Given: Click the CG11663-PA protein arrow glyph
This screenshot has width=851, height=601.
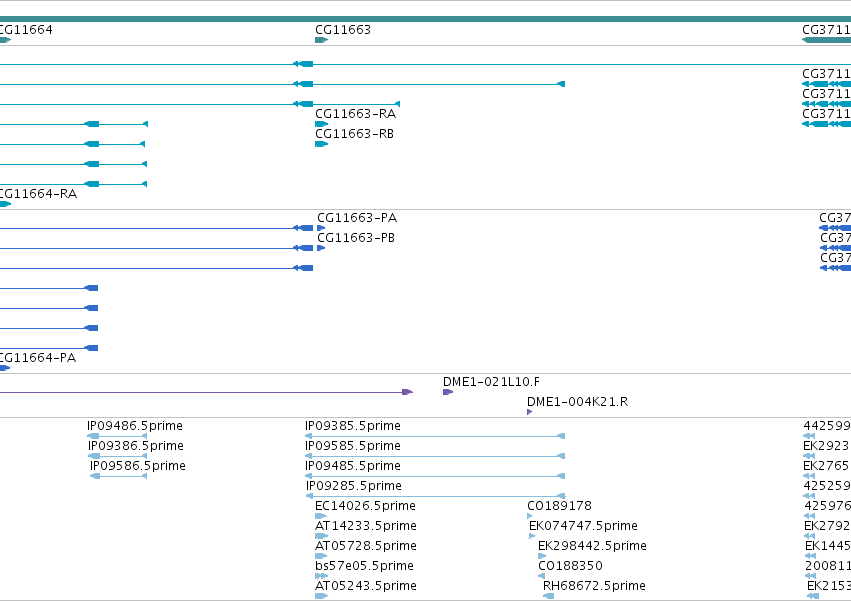Looking at the screenshot, I should pos(321,228).
